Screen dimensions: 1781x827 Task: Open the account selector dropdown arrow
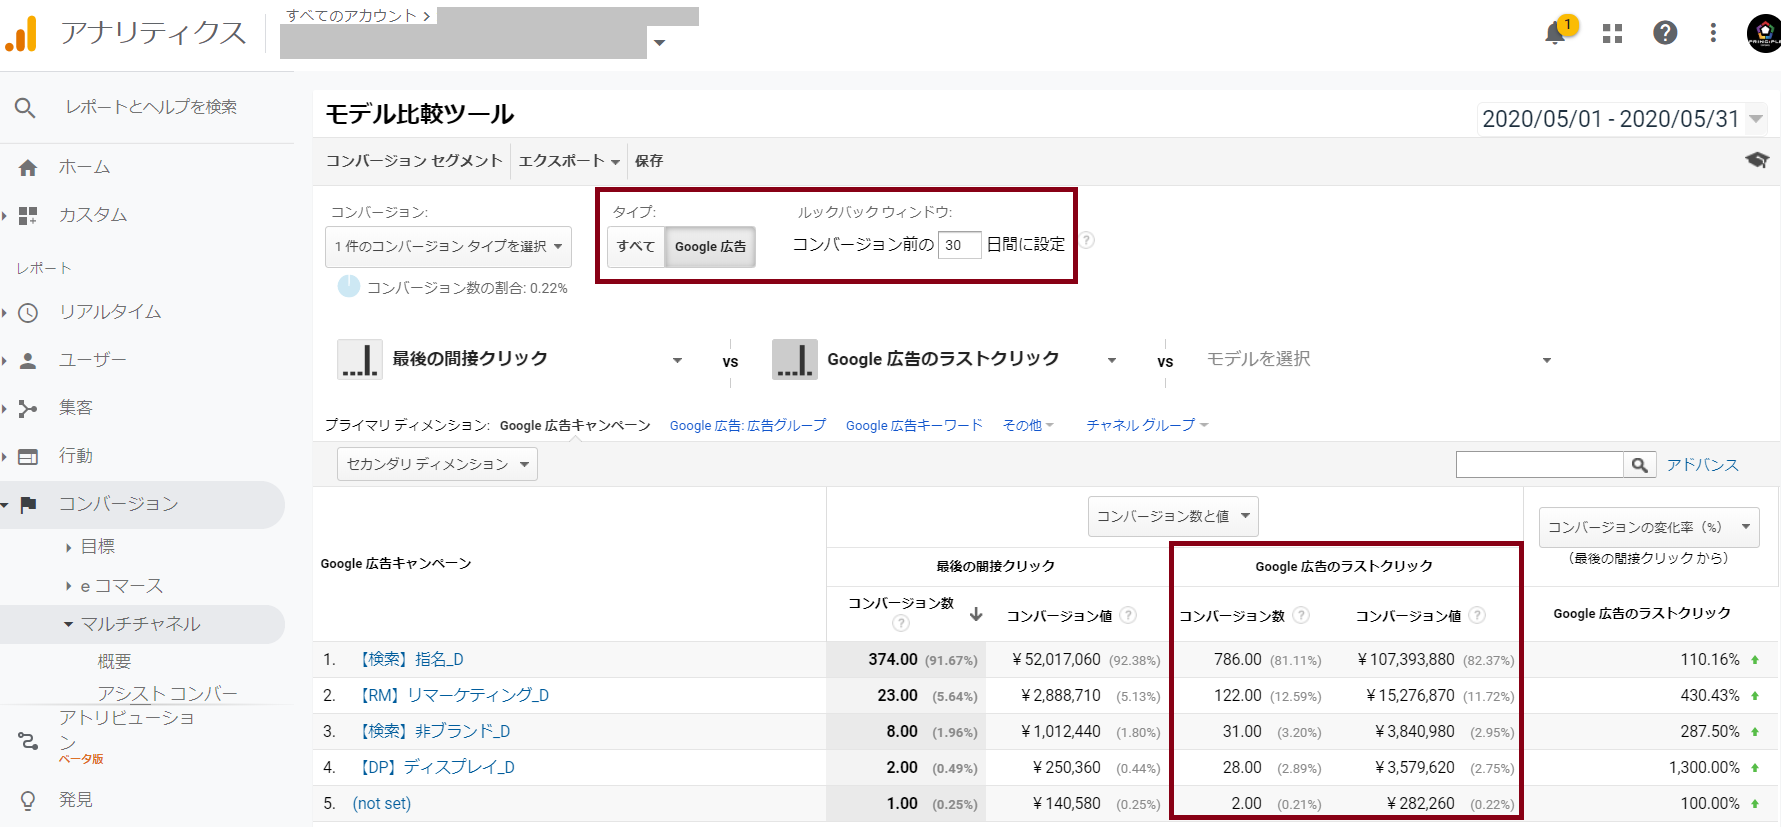[x=659, y=43]
